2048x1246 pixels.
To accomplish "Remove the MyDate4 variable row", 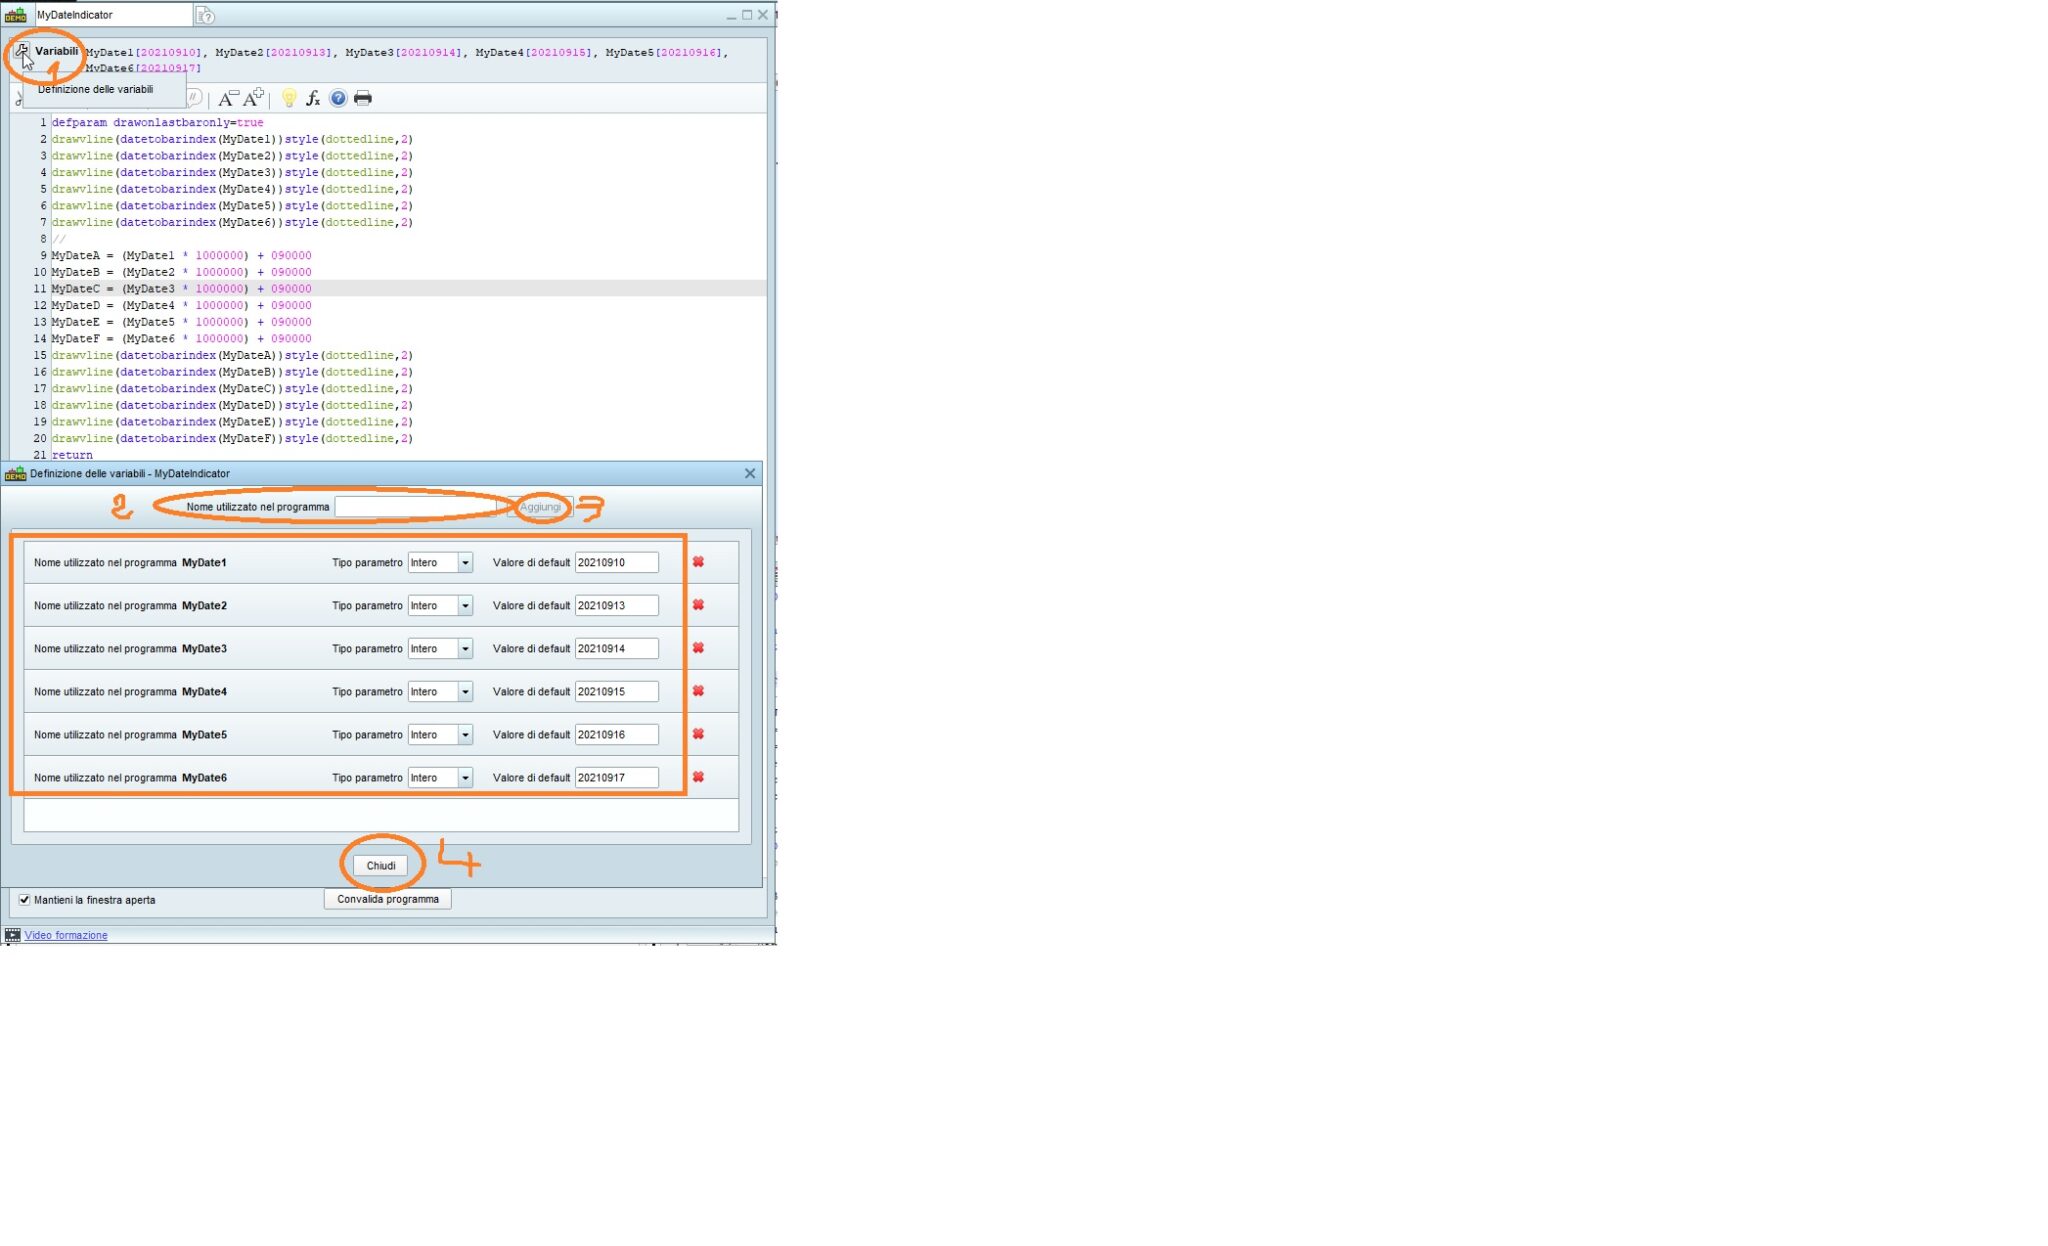I will tap(698, 691).
